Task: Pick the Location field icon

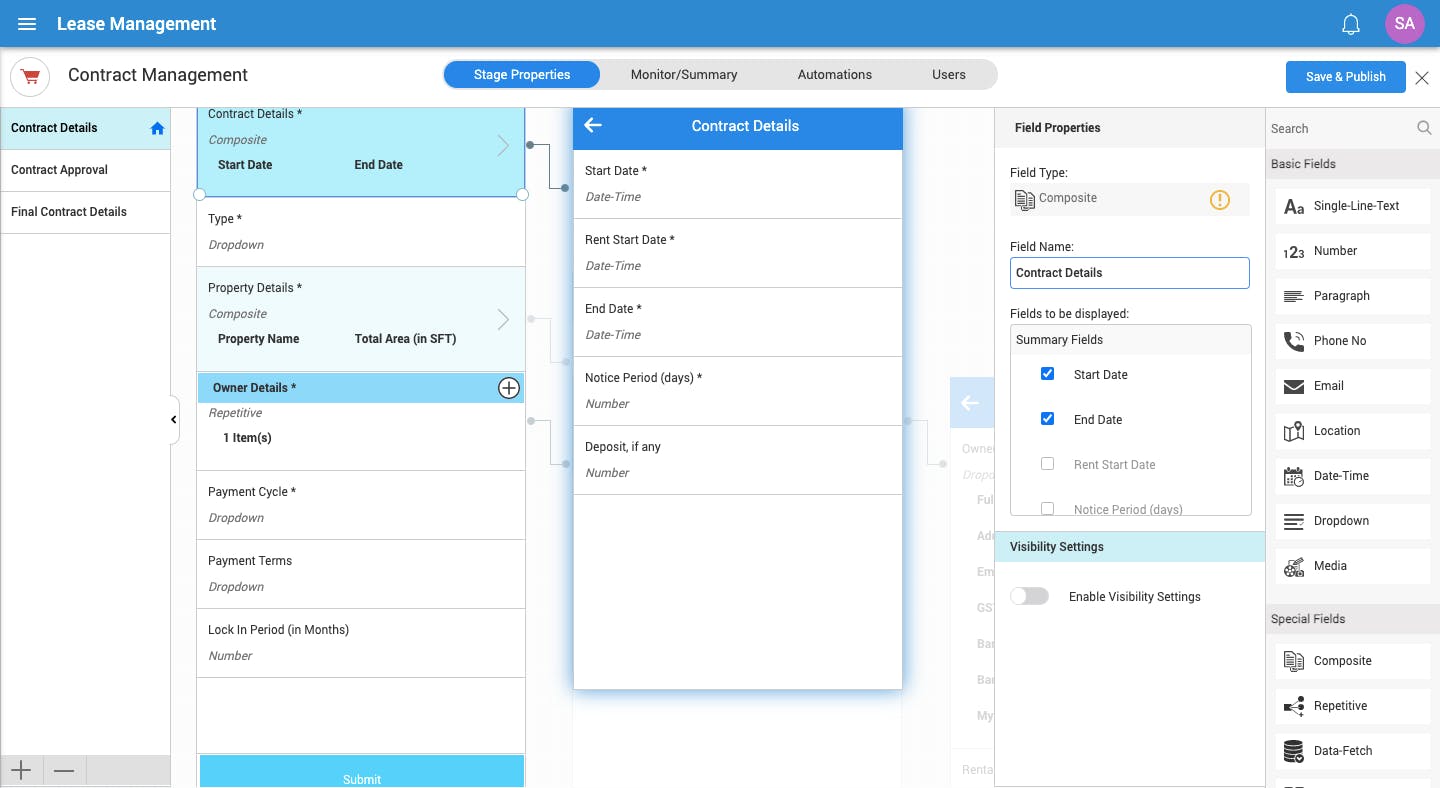Action: tap(1294, 431)
